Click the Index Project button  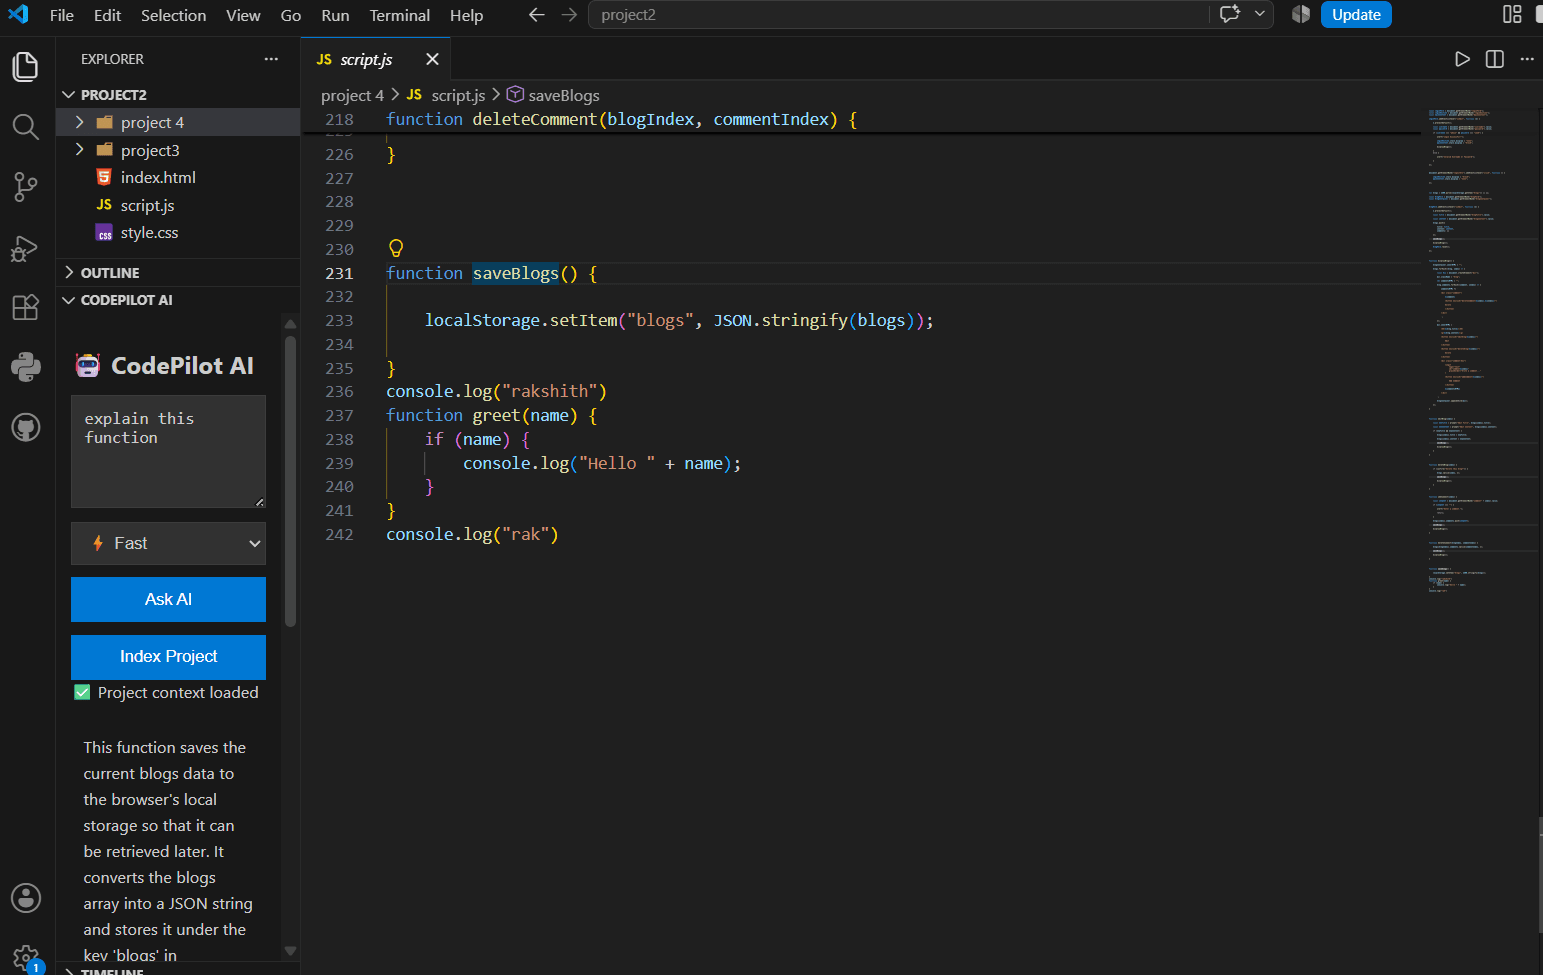click(168, 656)
